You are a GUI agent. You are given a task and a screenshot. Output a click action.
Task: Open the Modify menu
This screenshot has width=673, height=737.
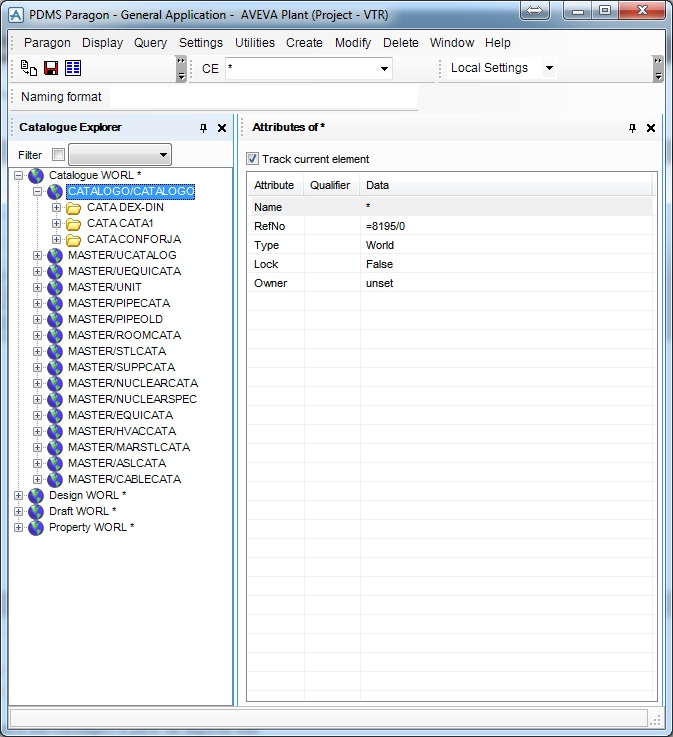coord(353,43)
